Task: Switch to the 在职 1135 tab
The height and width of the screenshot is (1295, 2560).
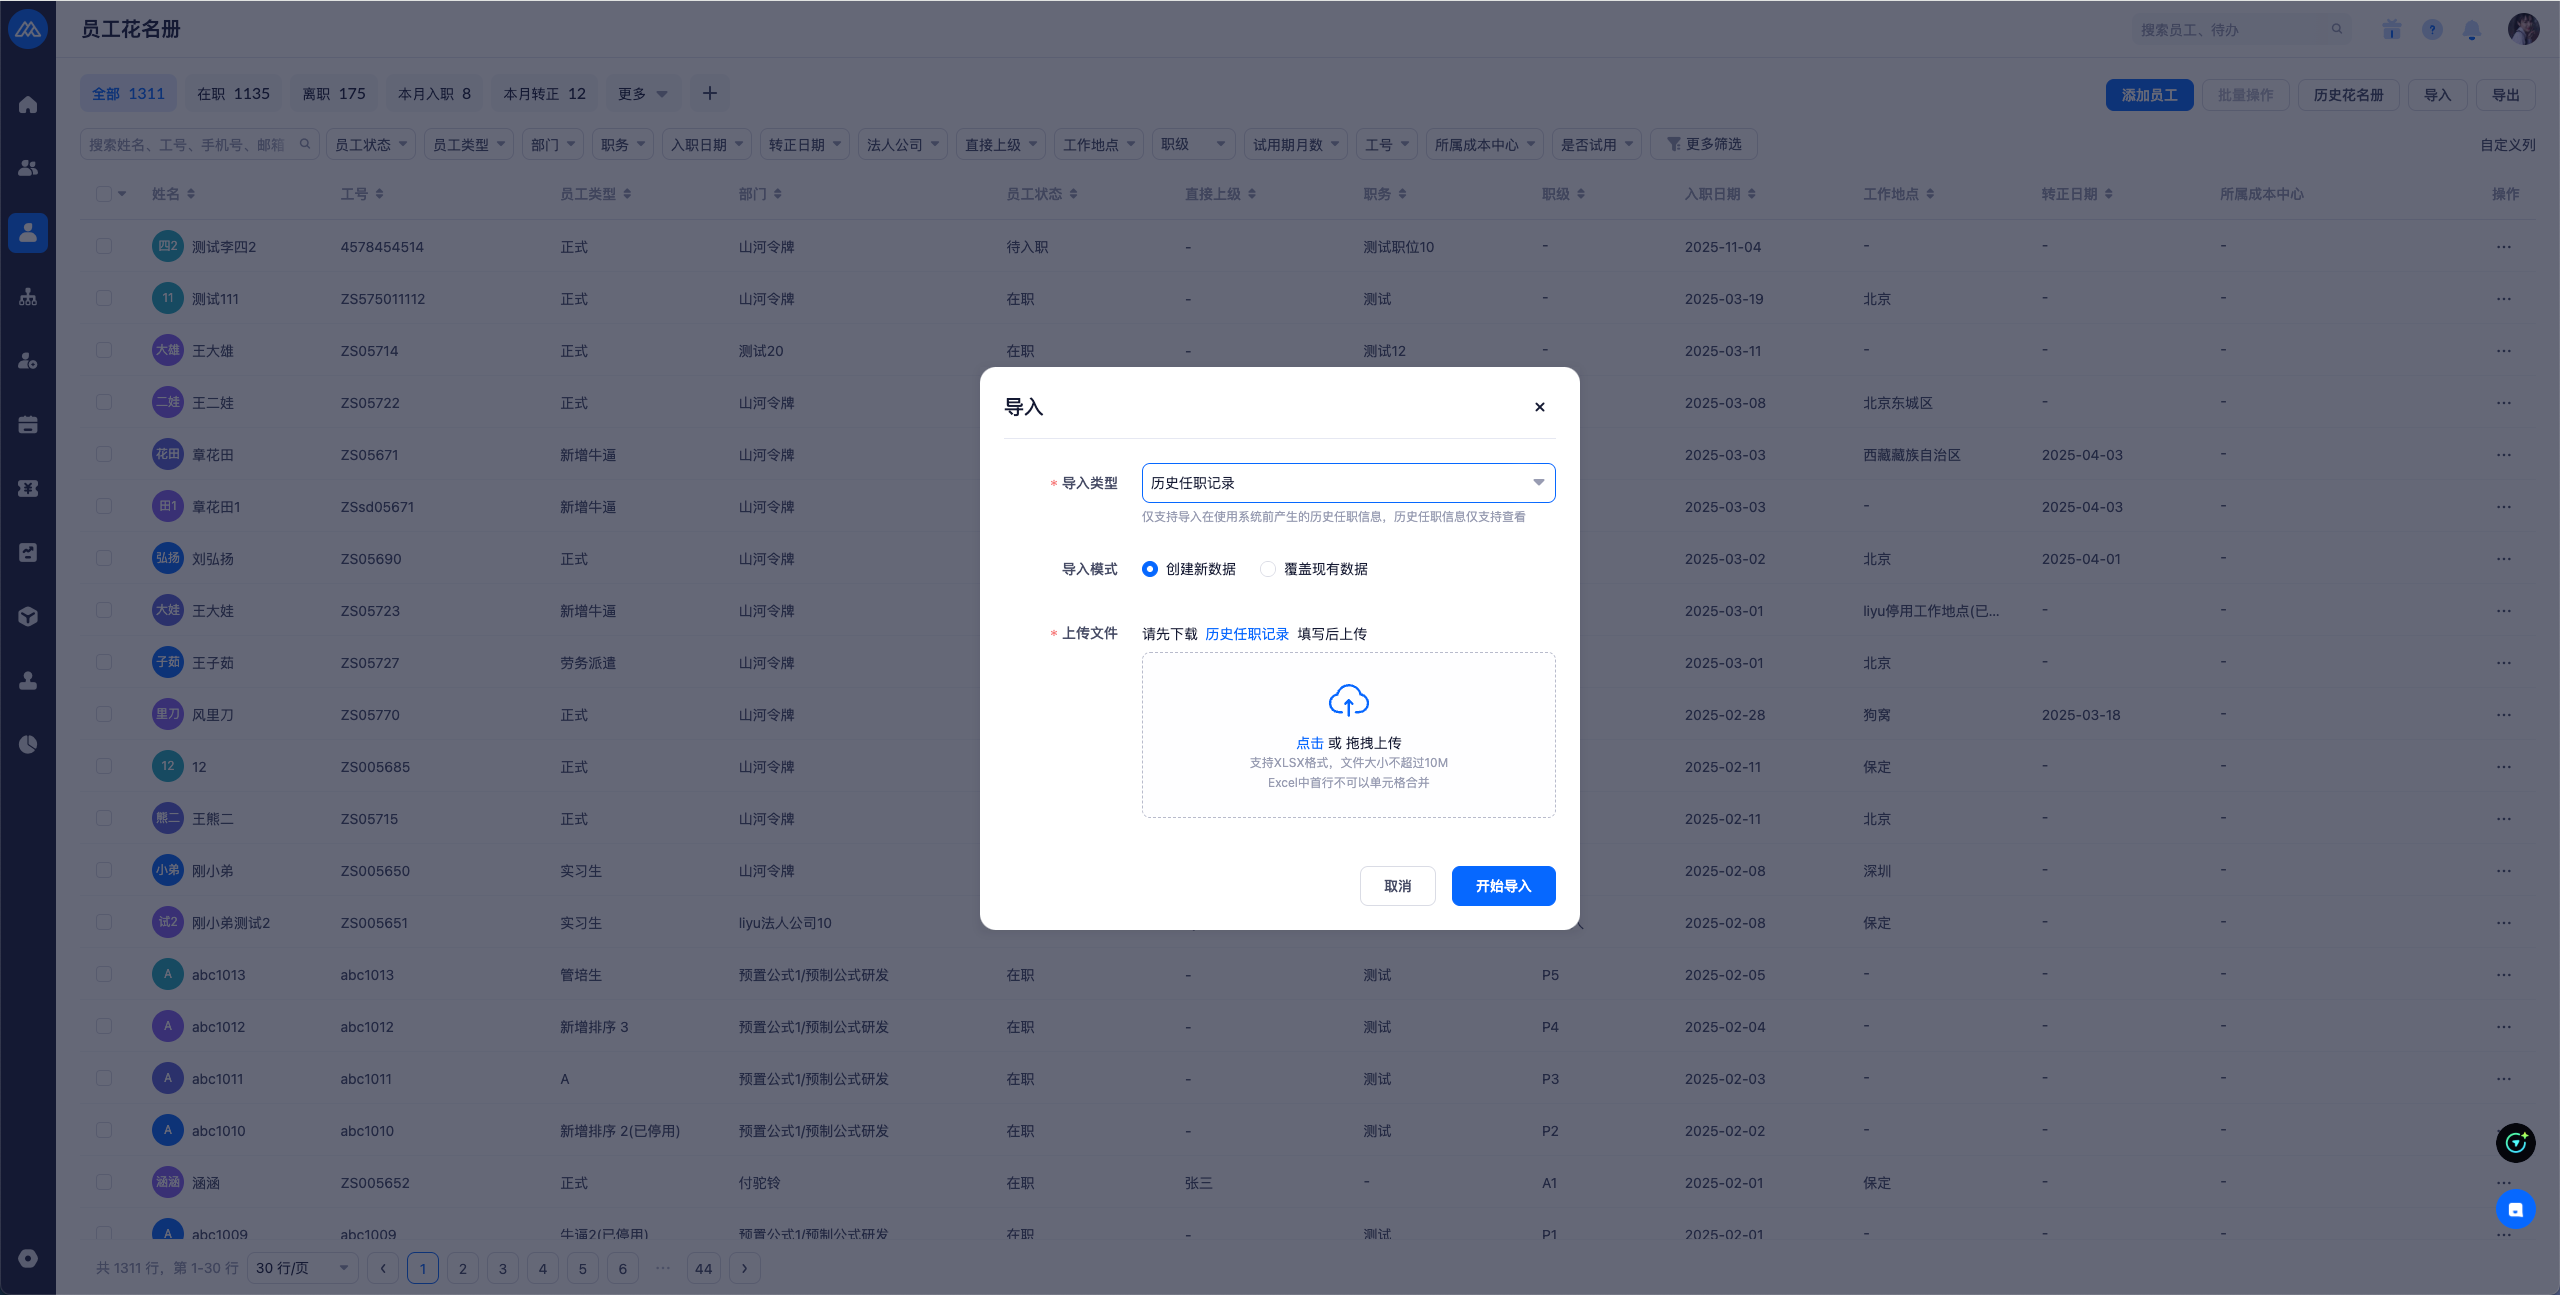Action: pos(233,94)
